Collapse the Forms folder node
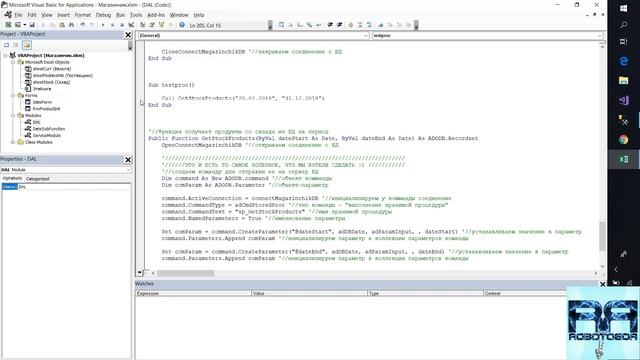 tap(13, 96)
